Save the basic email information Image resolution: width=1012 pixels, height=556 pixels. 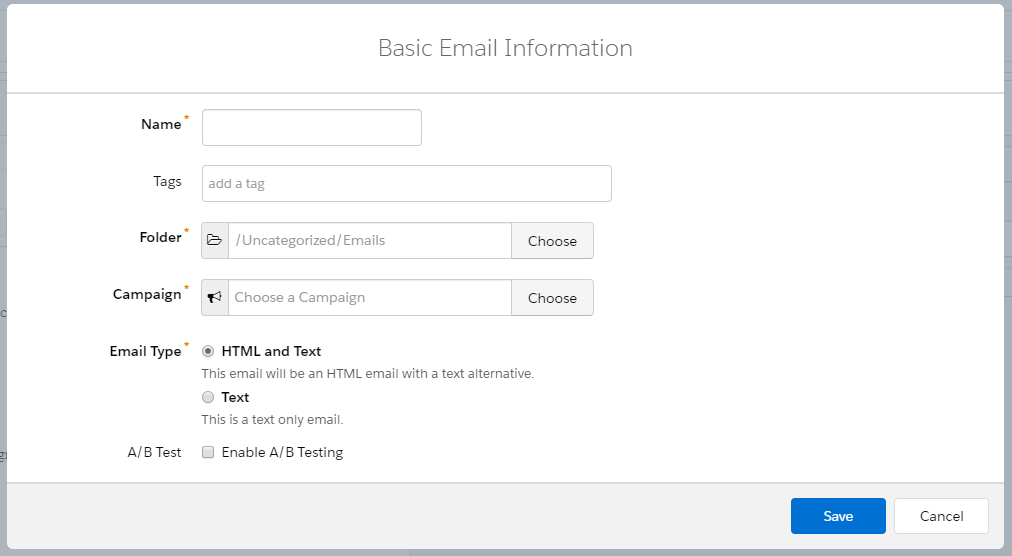pyautogui.click(x=838, y=516)
